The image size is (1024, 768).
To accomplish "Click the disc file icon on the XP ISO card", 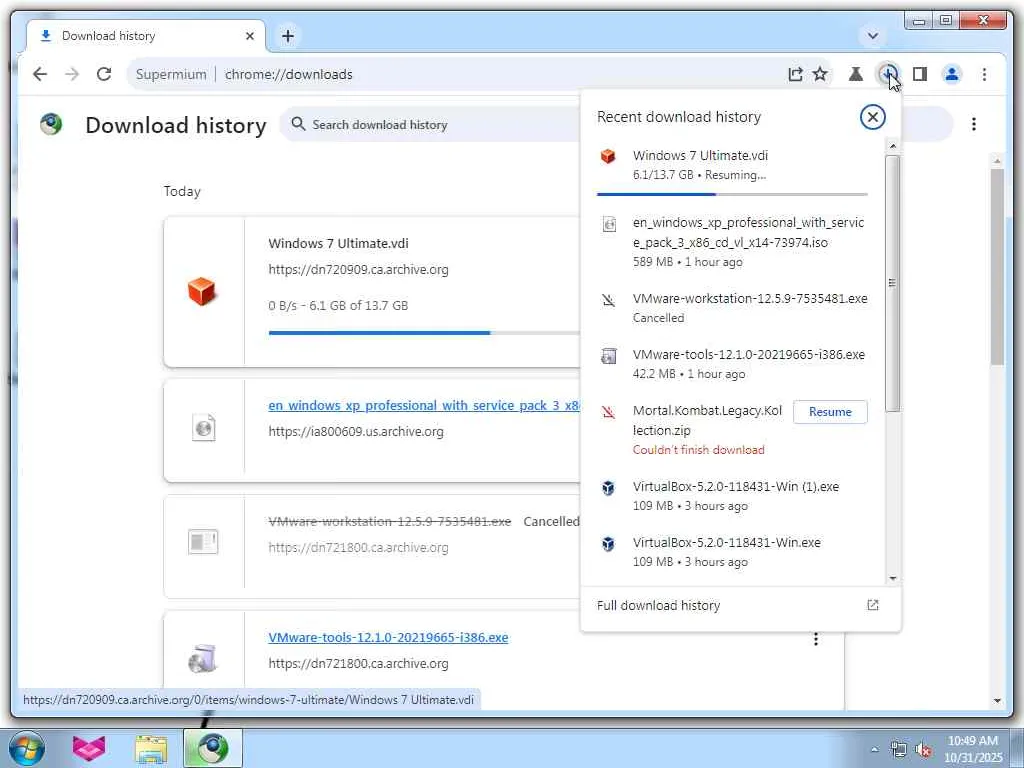I will [203, 428].
